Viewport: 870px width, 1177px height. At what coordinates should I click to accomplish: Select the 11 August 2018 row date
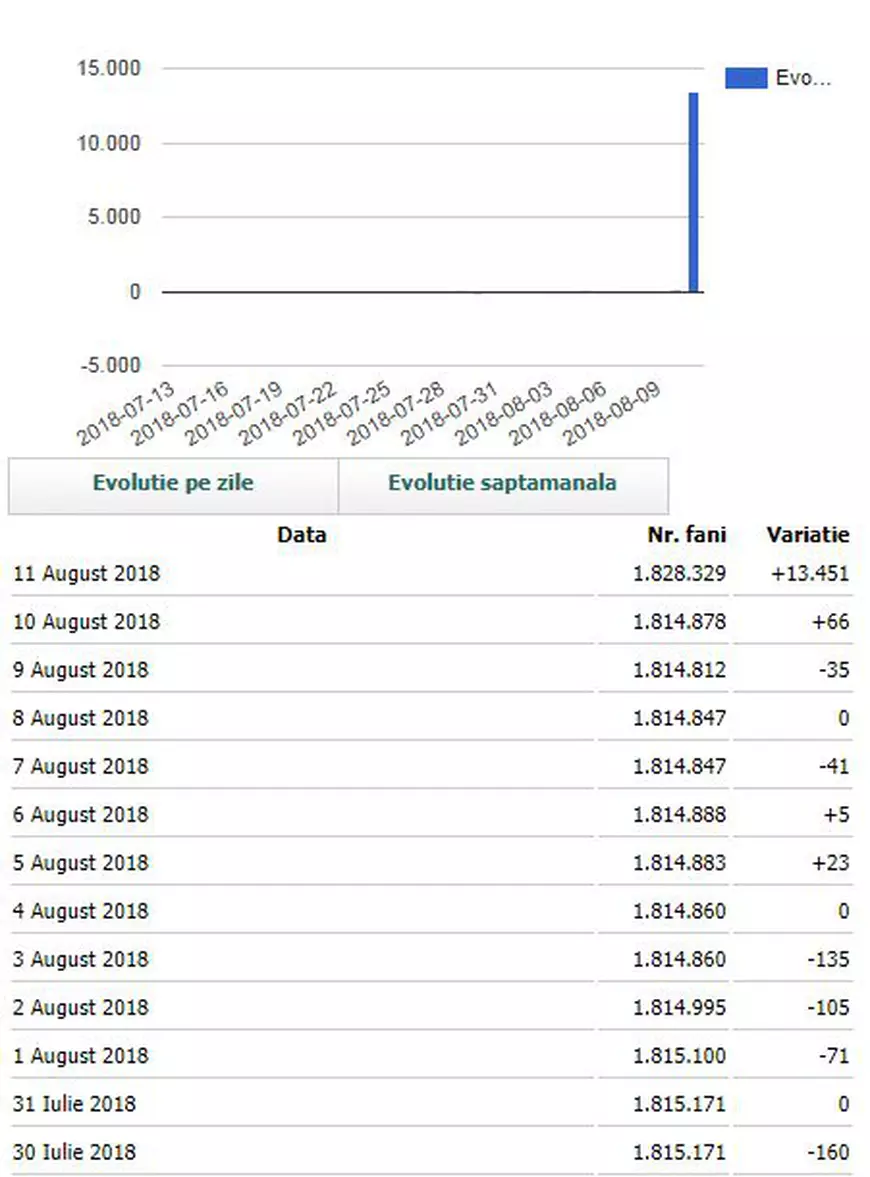tap(86, 574)
